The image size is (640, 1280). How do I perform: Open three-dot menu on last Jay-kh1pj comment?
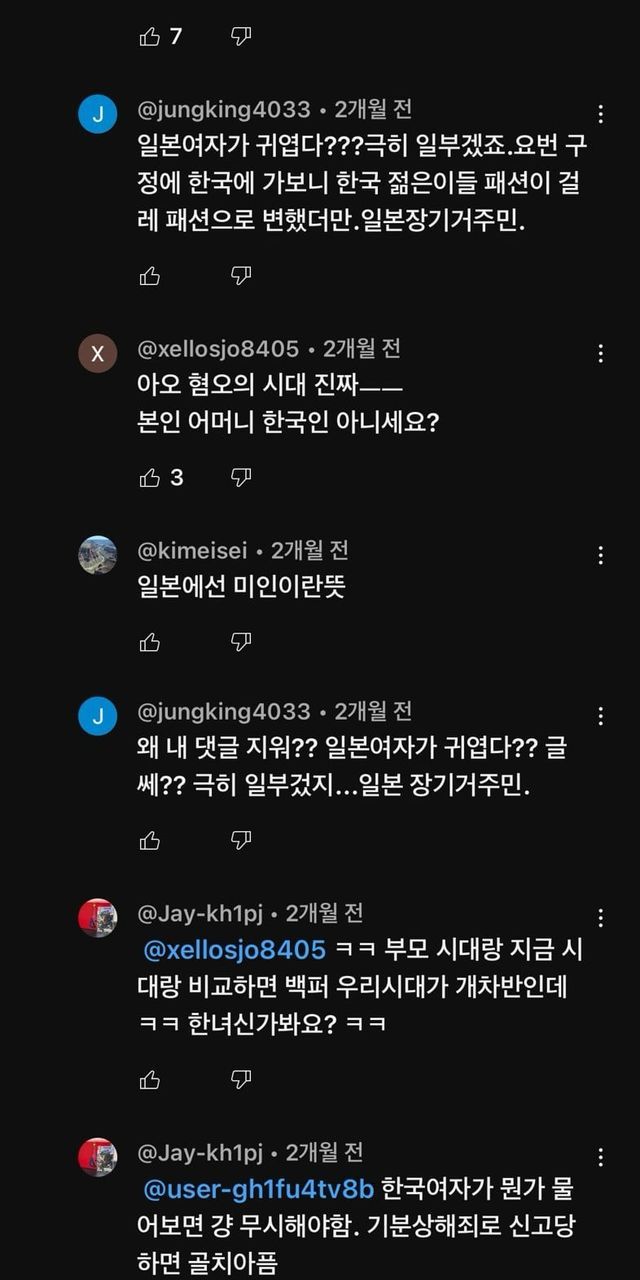click(600, 1157)
